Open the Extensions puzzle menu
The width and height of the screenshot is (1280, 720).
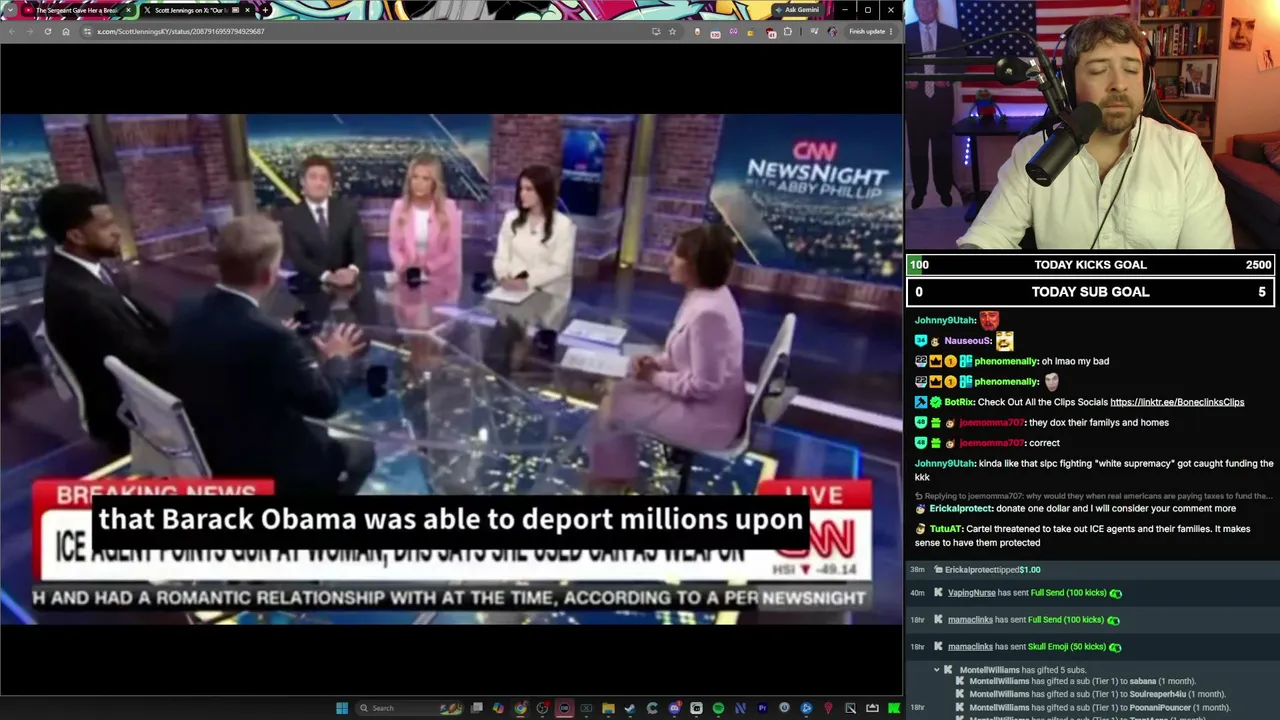pos(788,31)
